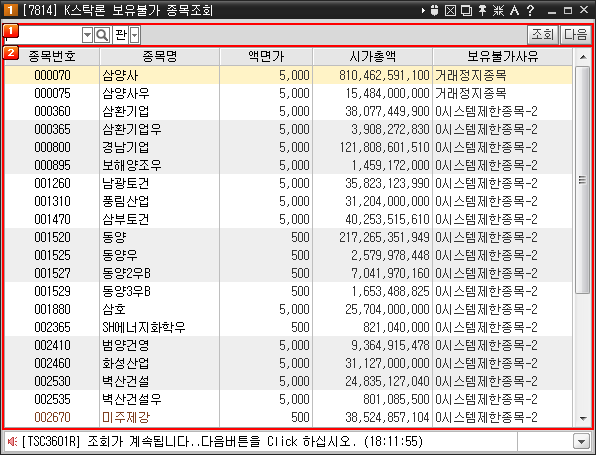Click market cap 24,835,127,040
Screen dimensions: 596x455
click(x=387, y=381)
